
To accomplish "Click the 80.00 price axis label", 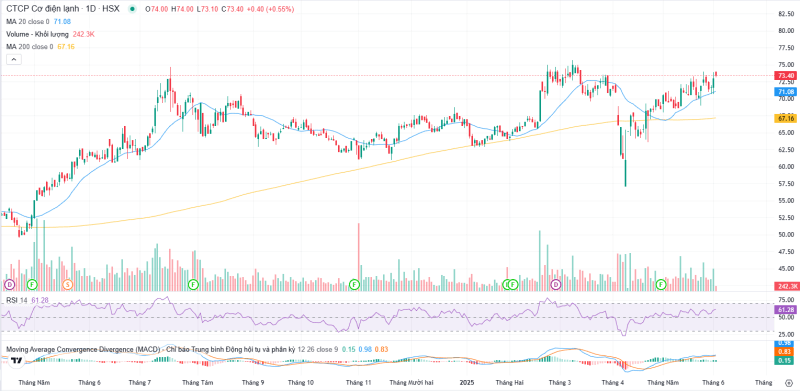I will [x=786, y=31].
